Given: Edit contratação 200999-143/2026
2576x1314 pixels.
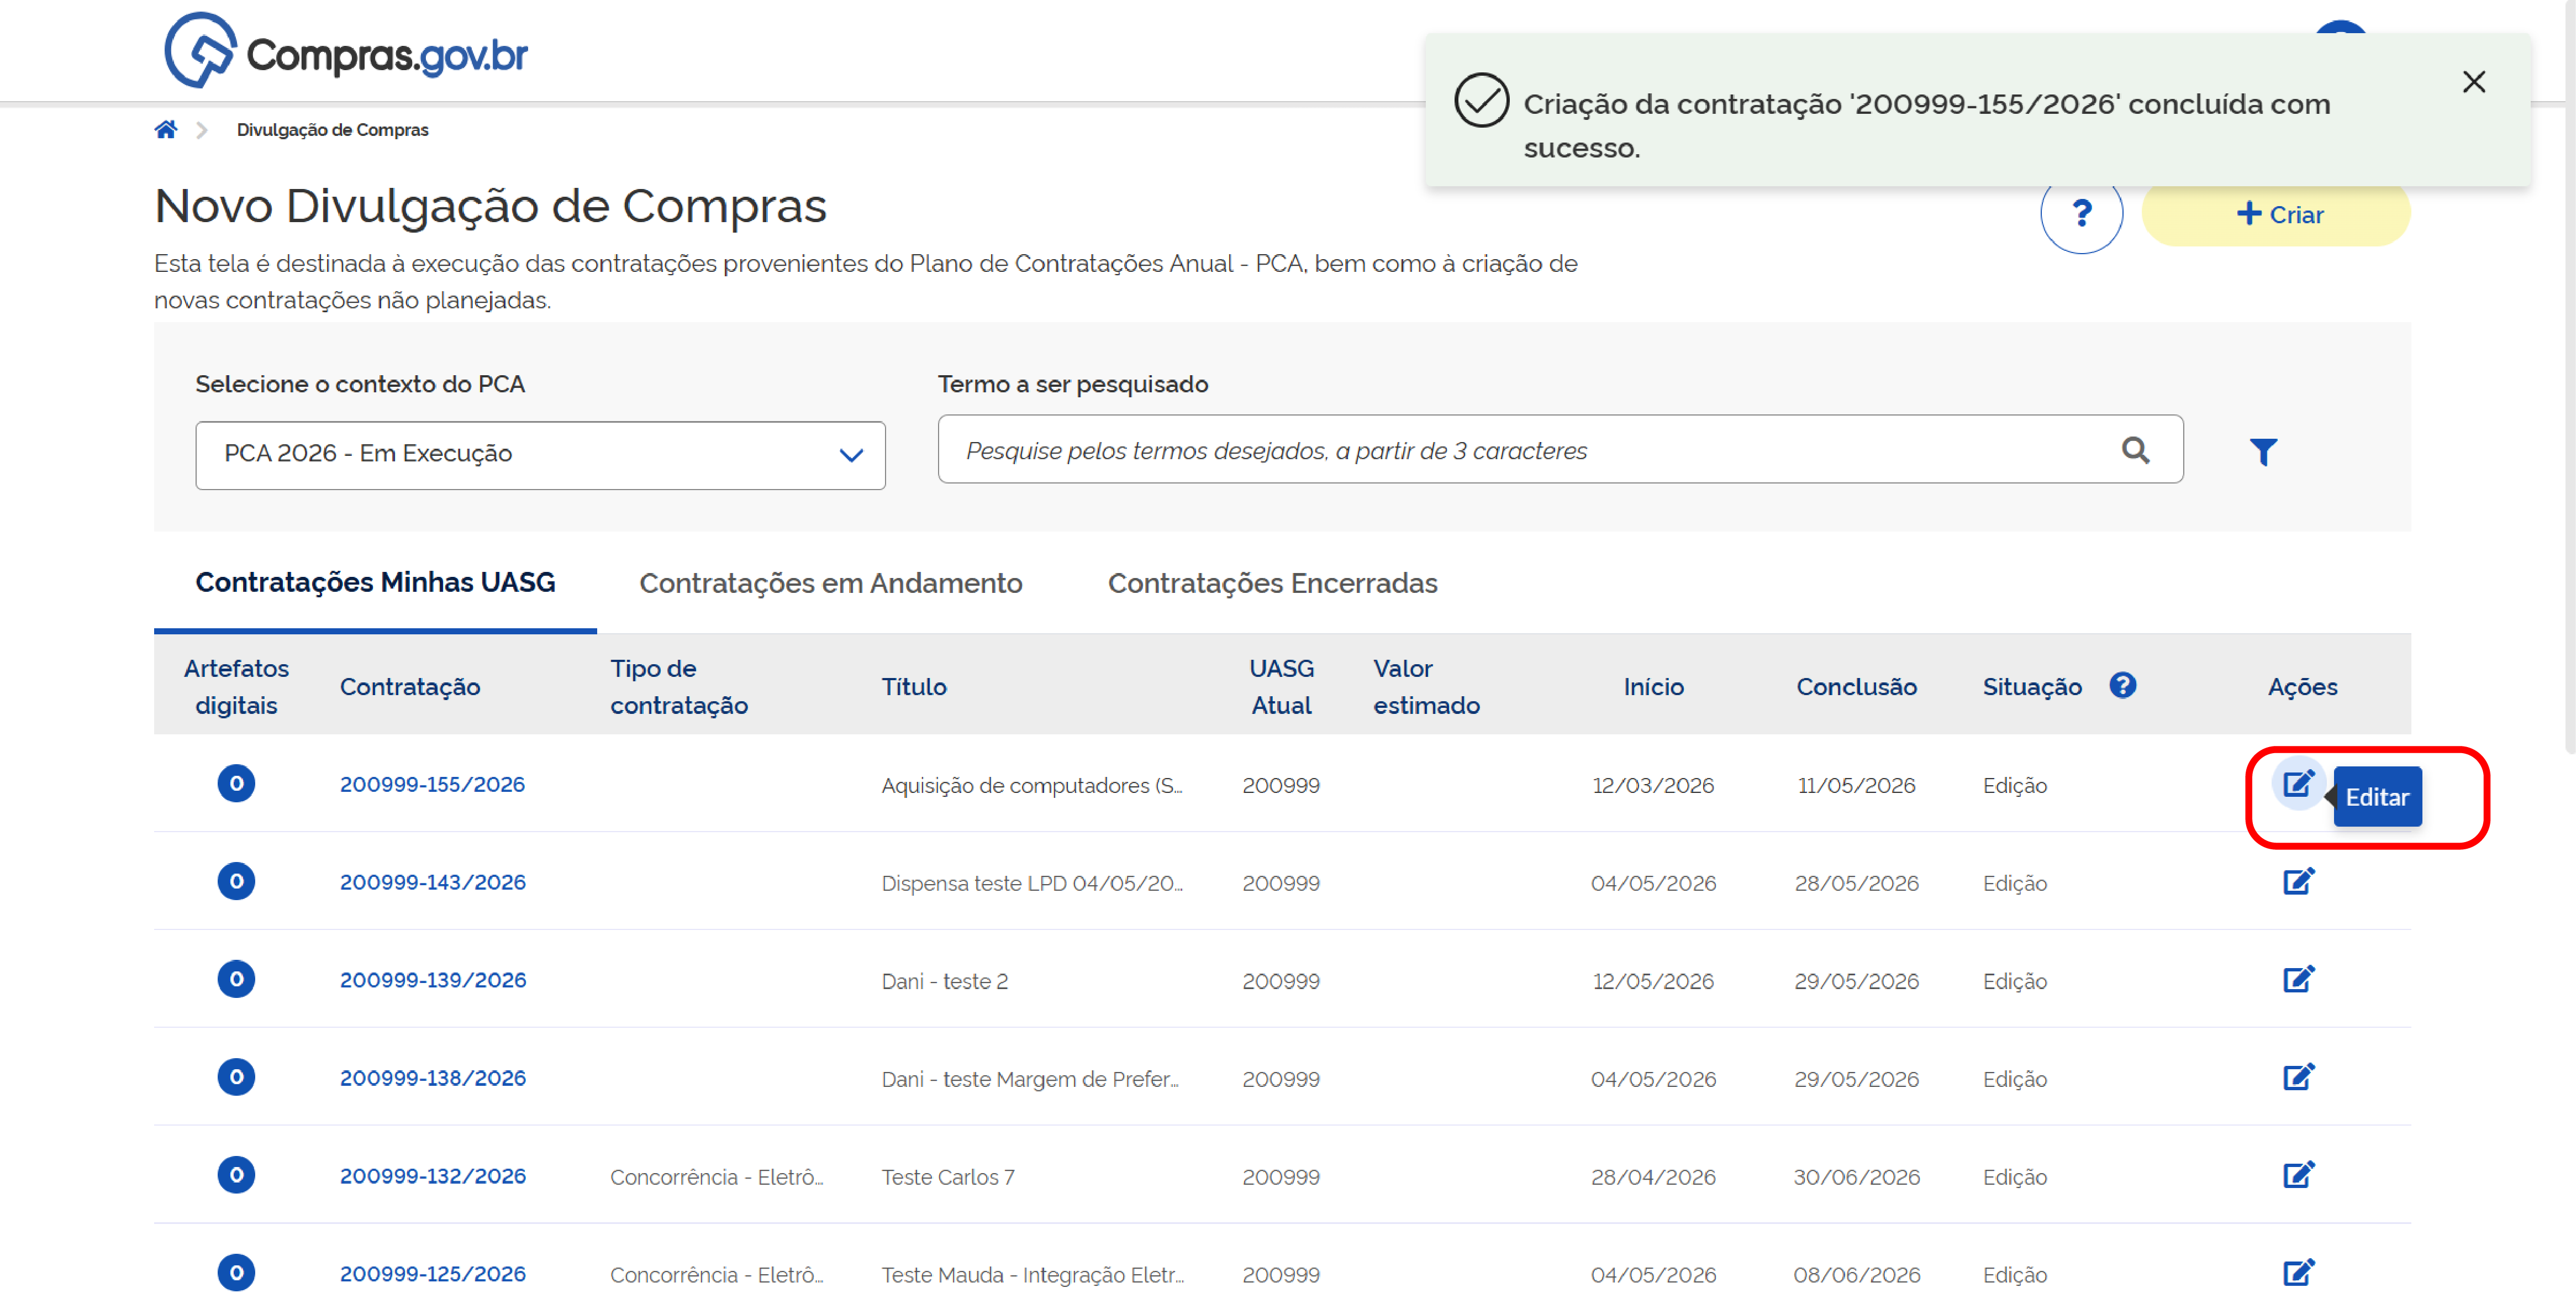Looking at the screenshot, I should [2298, 882].
